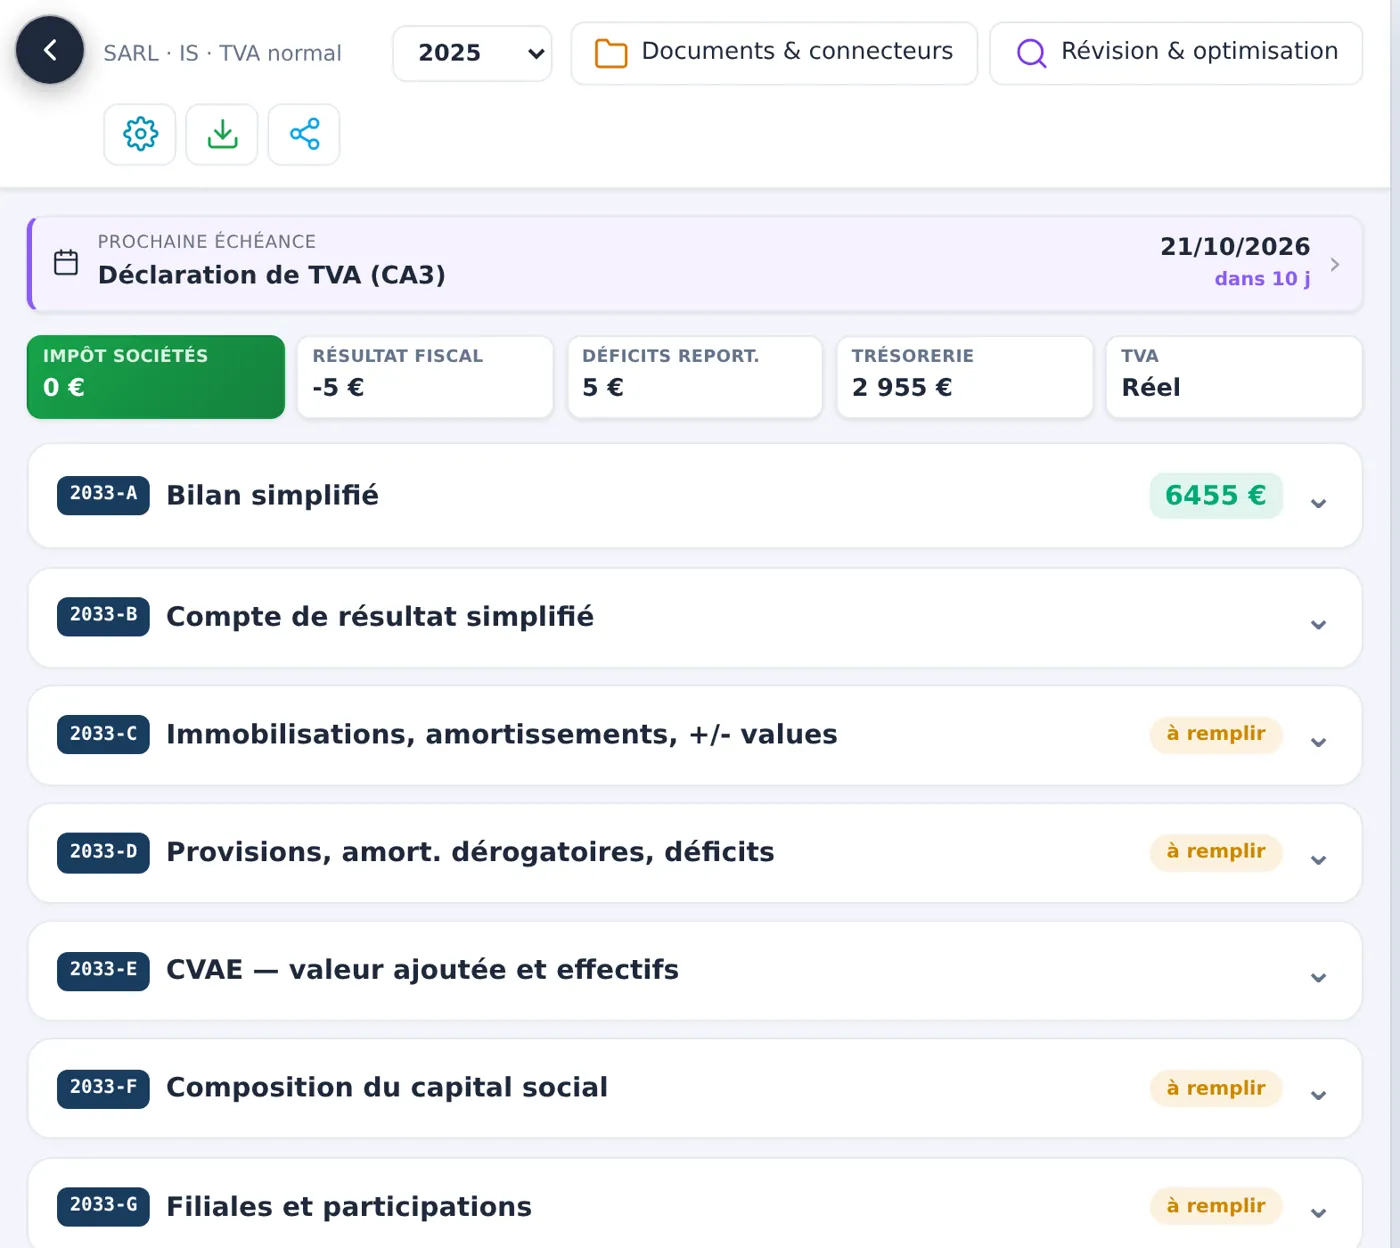1400x1248 pixels.
Task: Expand the Immobilisations, amortissements chevron
Action: (1319, 742)
